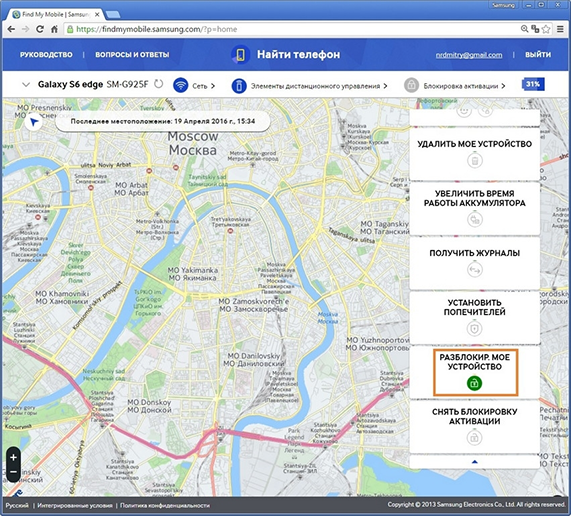
Task: Click ВЫЙТИ to sign out
Action: (x=538, y=55)
